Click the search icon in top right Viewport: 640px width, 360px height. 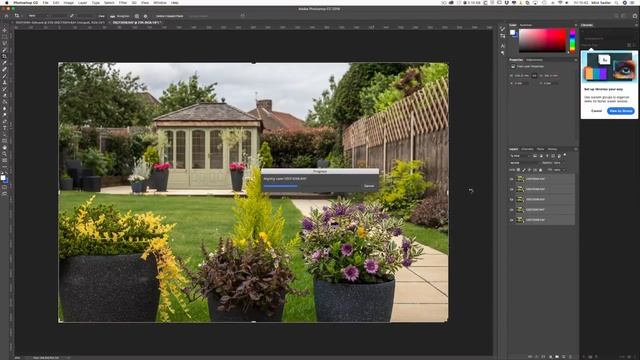[x=616, y=16]
